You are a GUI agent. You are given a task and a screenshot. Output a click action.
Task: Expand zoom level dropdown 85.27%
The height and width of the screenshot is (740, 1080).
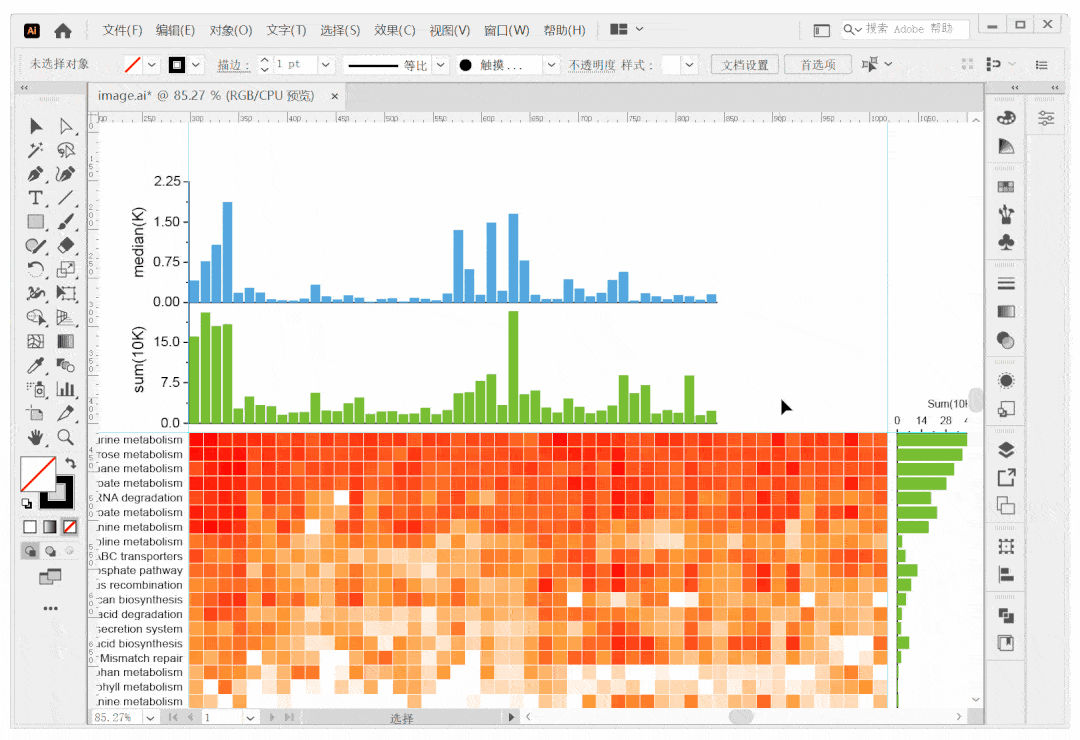click(x=150, y=717)
